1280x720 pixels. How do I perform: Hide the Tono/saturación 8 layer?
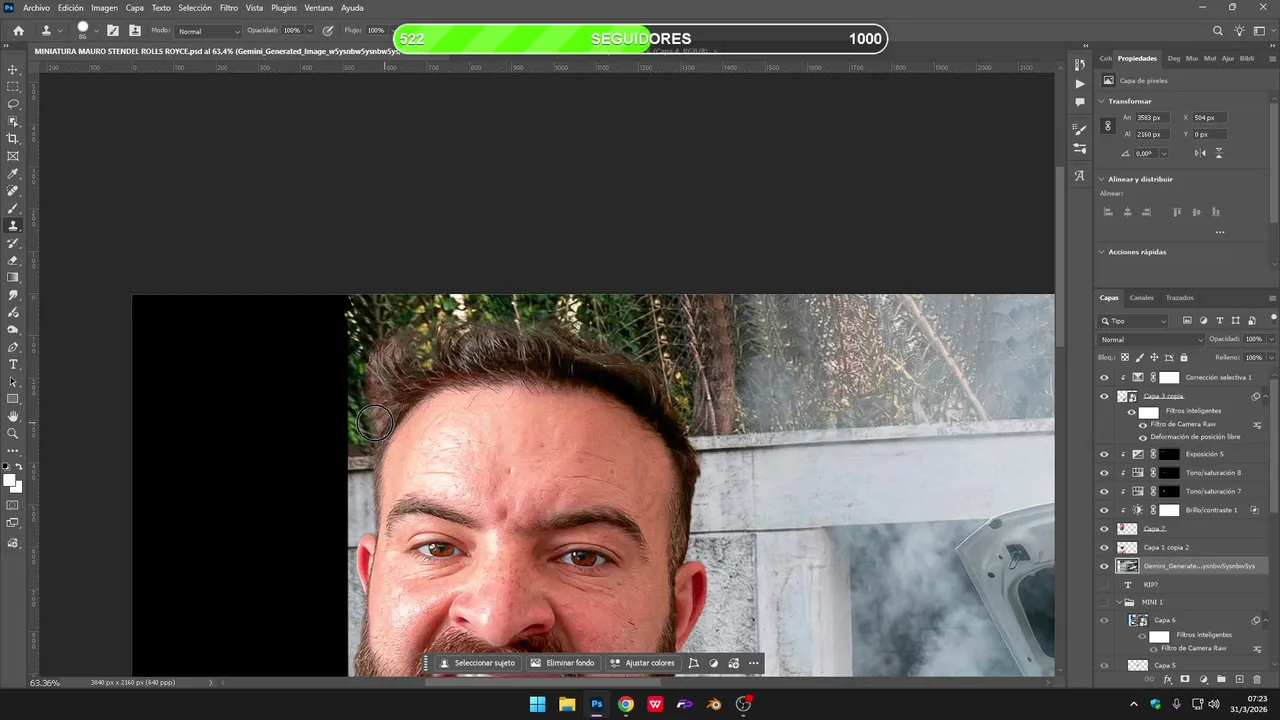[x=1104, y=473]
